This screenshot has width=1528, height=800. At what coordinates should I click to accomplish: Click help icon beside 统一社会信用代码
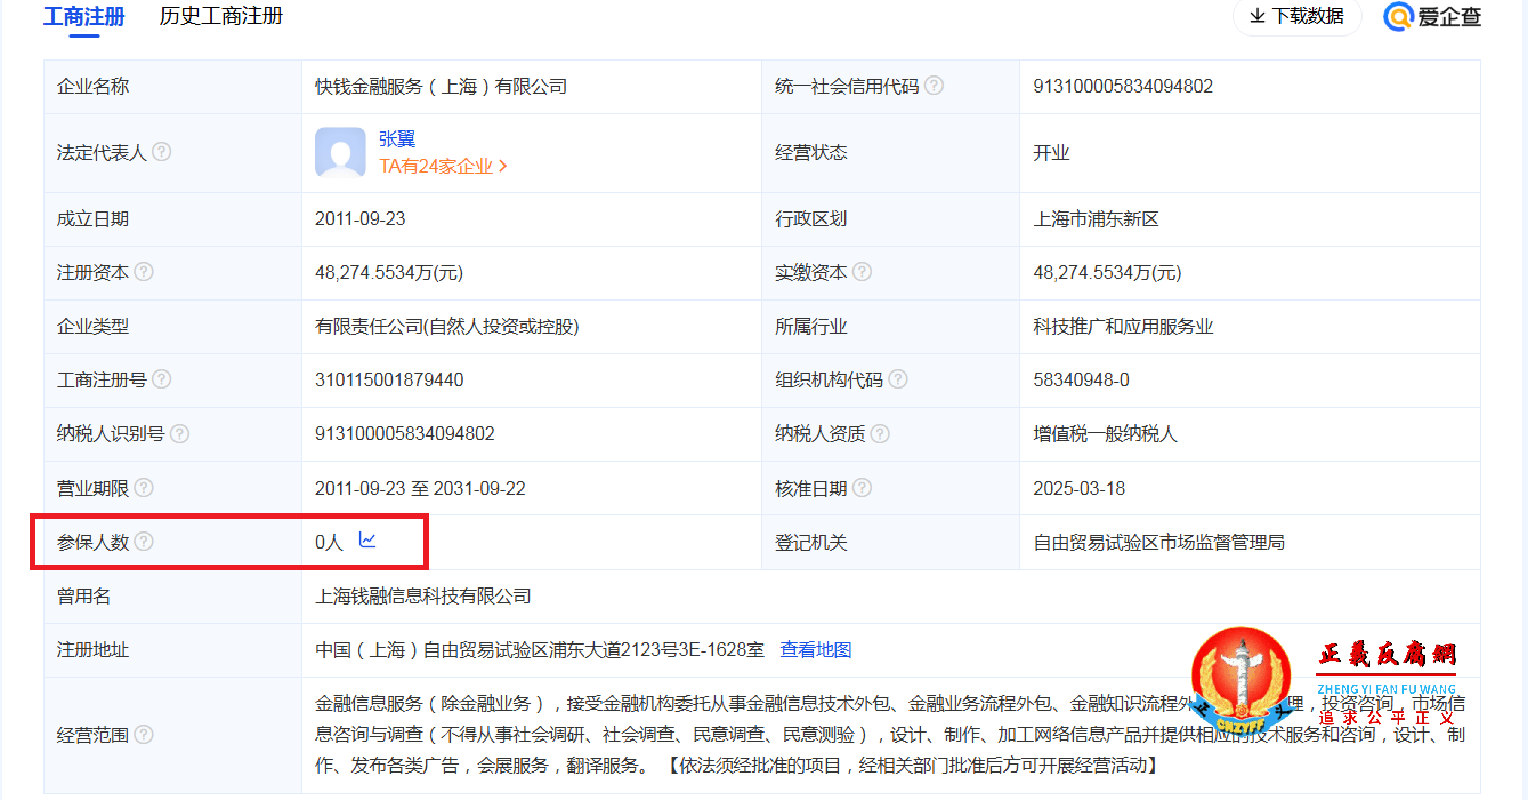935,86
